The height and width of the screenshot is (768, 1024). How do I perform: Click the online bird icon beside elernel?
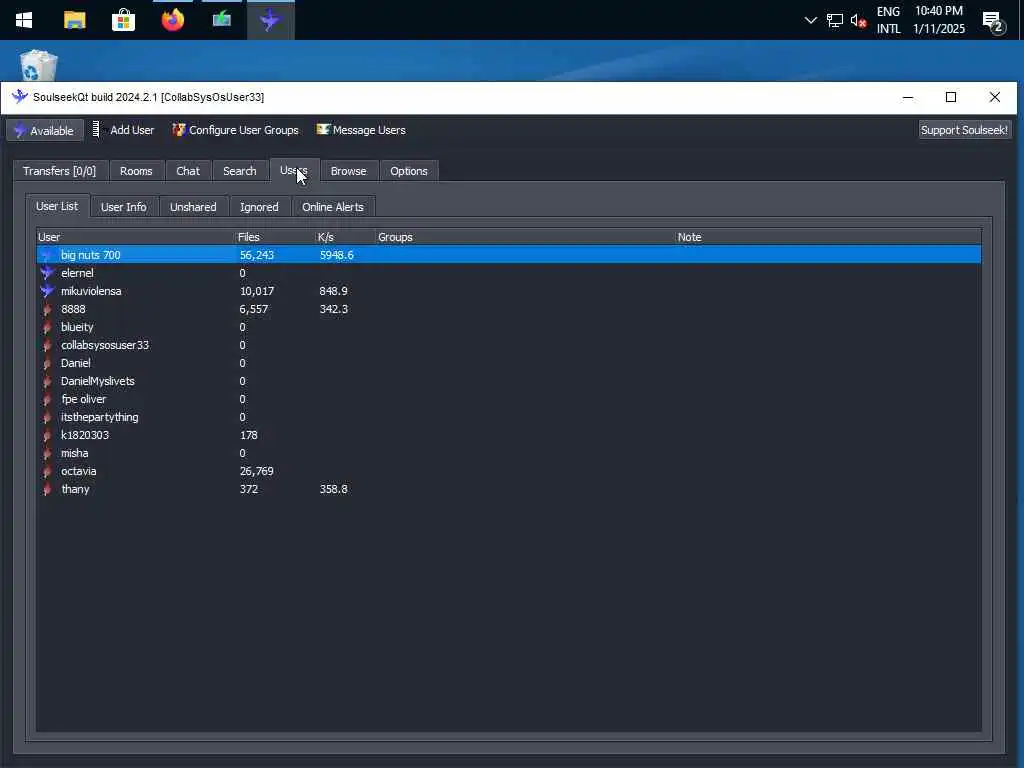pos(47,273)
